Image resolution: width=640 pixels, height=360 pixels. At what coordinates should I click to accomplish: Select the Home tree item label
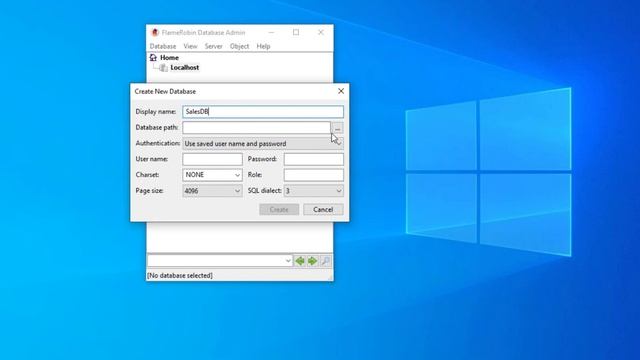pos(169,58)
